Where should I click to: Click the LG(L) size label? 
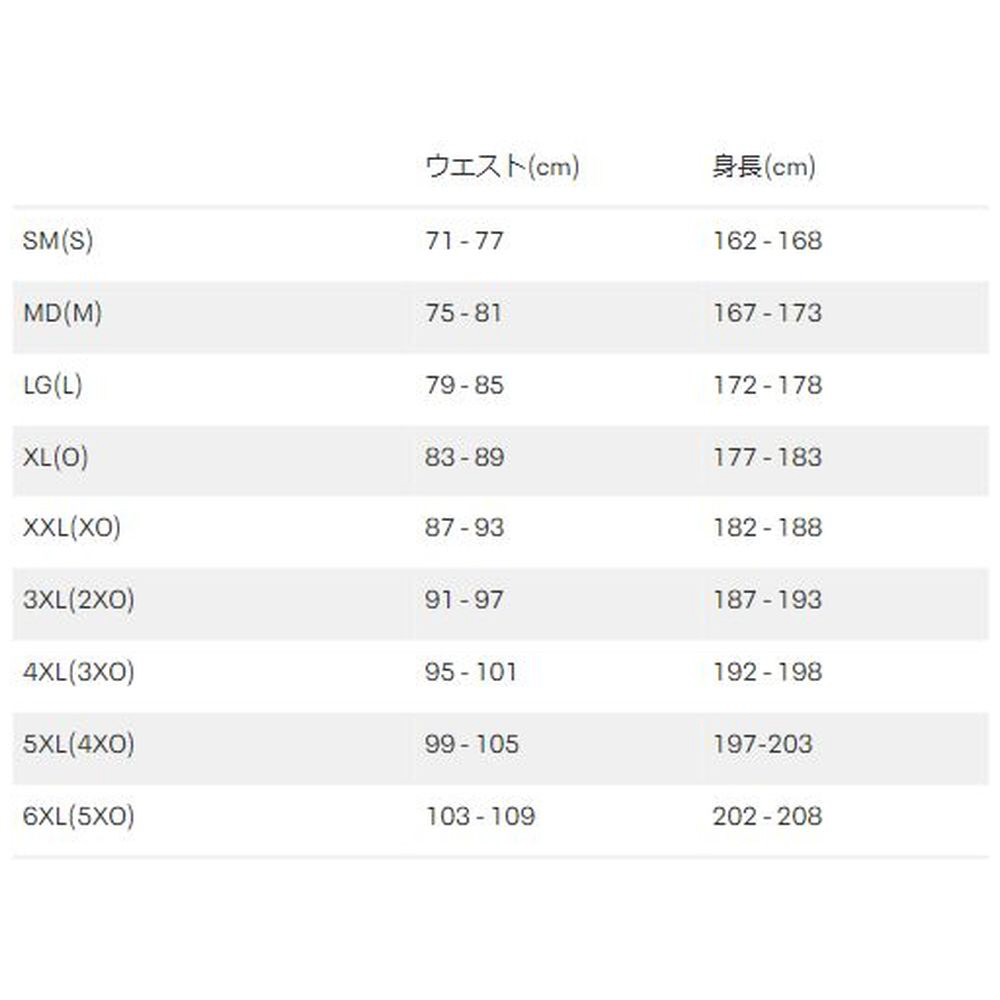tap(53, 385)
